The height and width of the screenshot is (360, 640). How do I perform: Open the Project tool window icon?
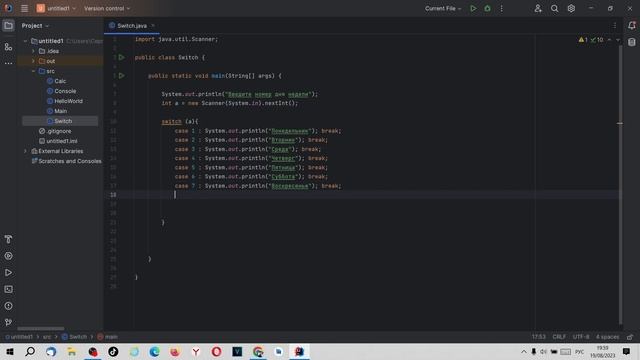(8, 26)
